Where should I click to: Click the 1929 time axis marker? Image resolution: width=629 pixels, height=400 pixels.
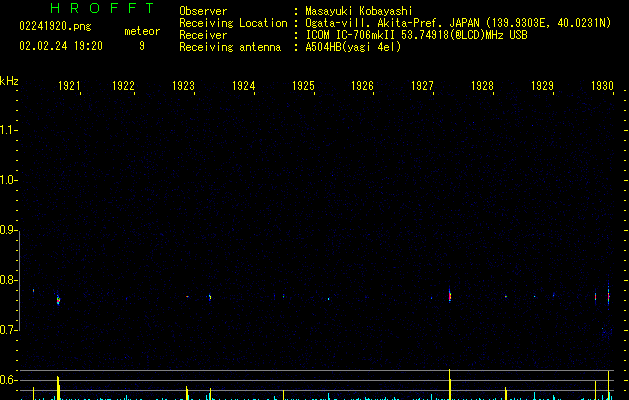tap(542, 86)
